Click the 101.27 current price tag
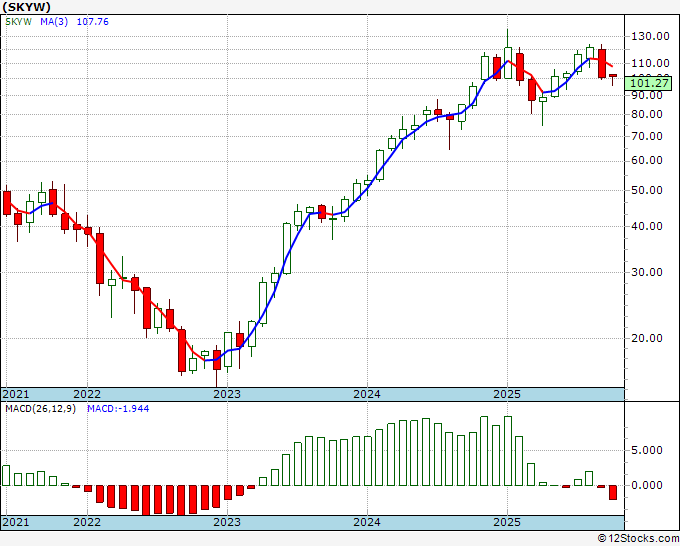This screenshot has height=546, width=680. [x=648, y=83]
